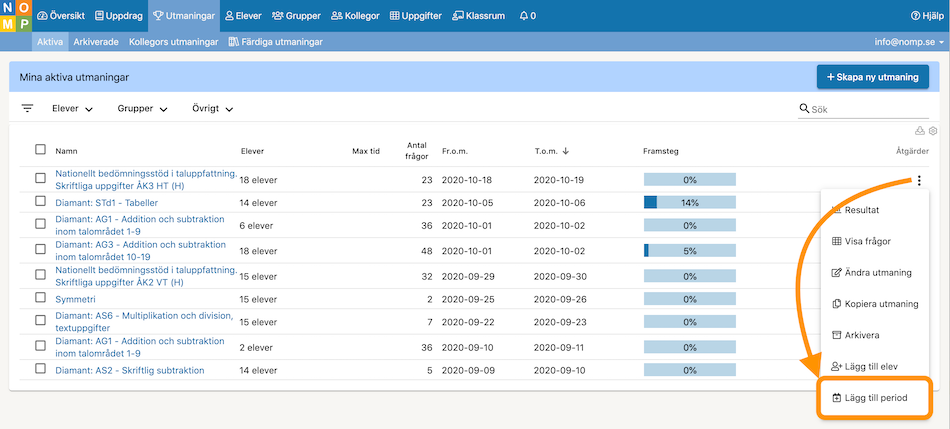Open Diamant: STd1 - Tabeller link
Screen dimensions: 950x429
[x=107, y=203]
